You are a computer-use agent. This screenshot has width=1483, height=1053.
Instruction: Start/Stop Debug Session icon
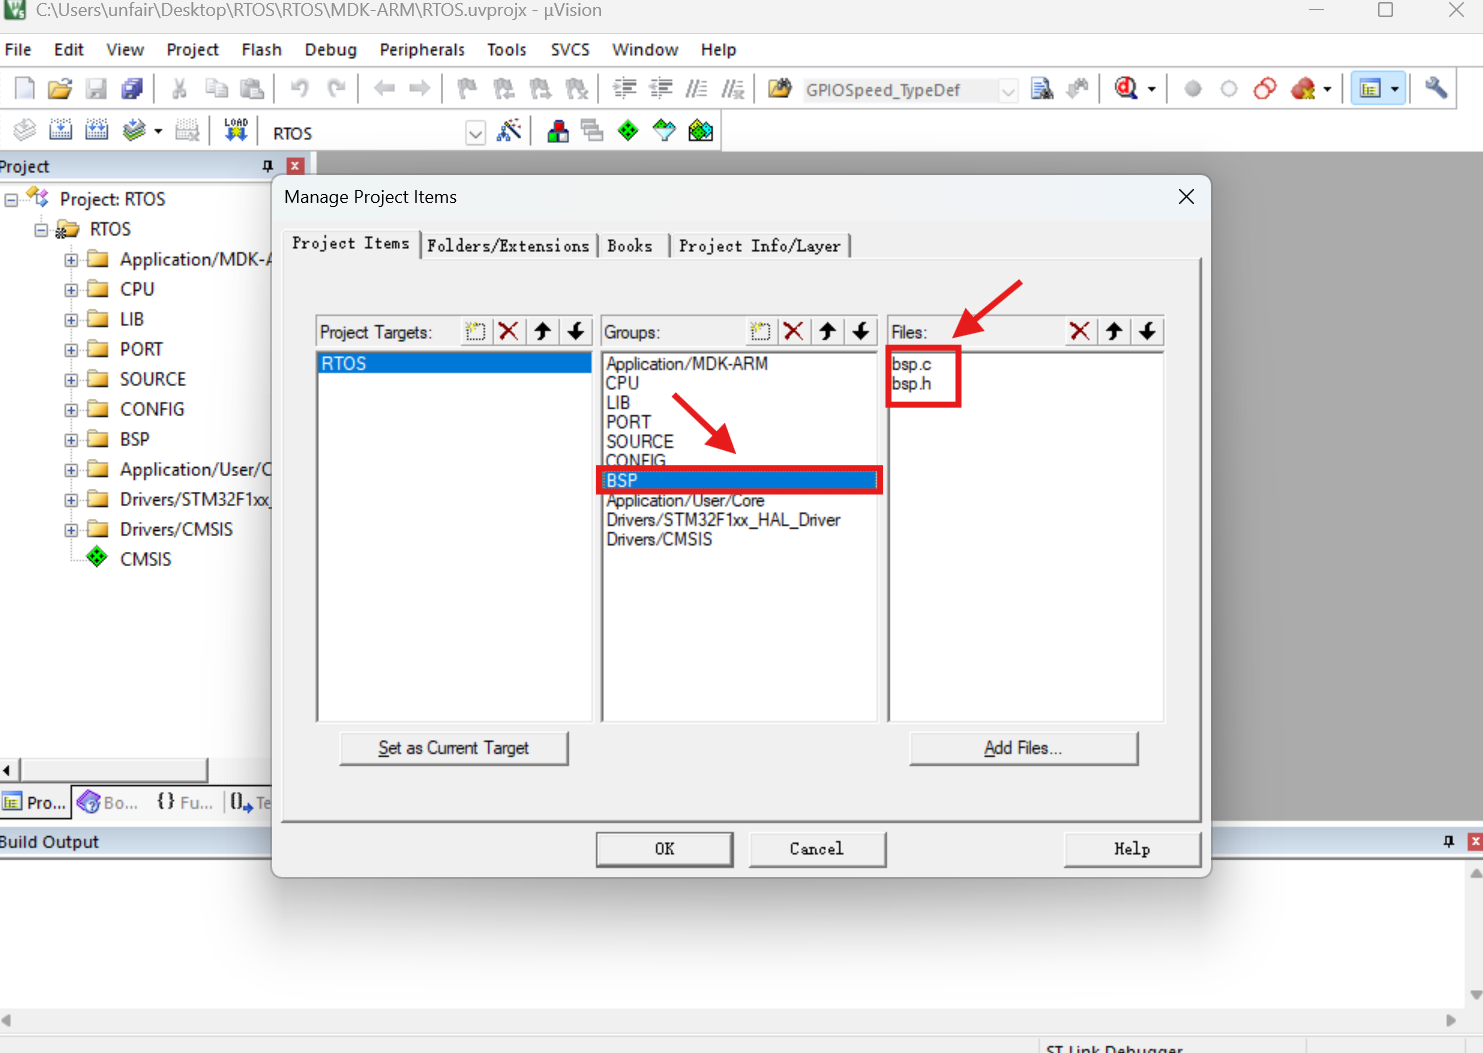[1126, 89]
